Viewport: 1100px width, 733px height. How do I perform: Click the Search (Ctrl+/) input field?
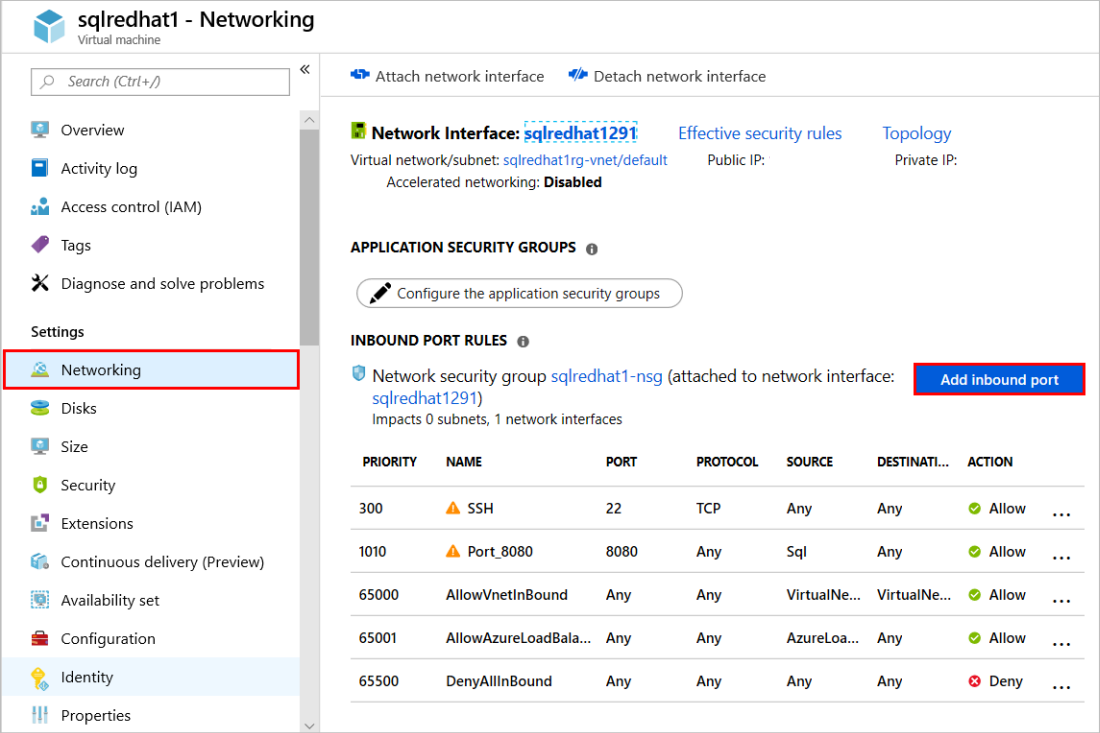point(160,81)
